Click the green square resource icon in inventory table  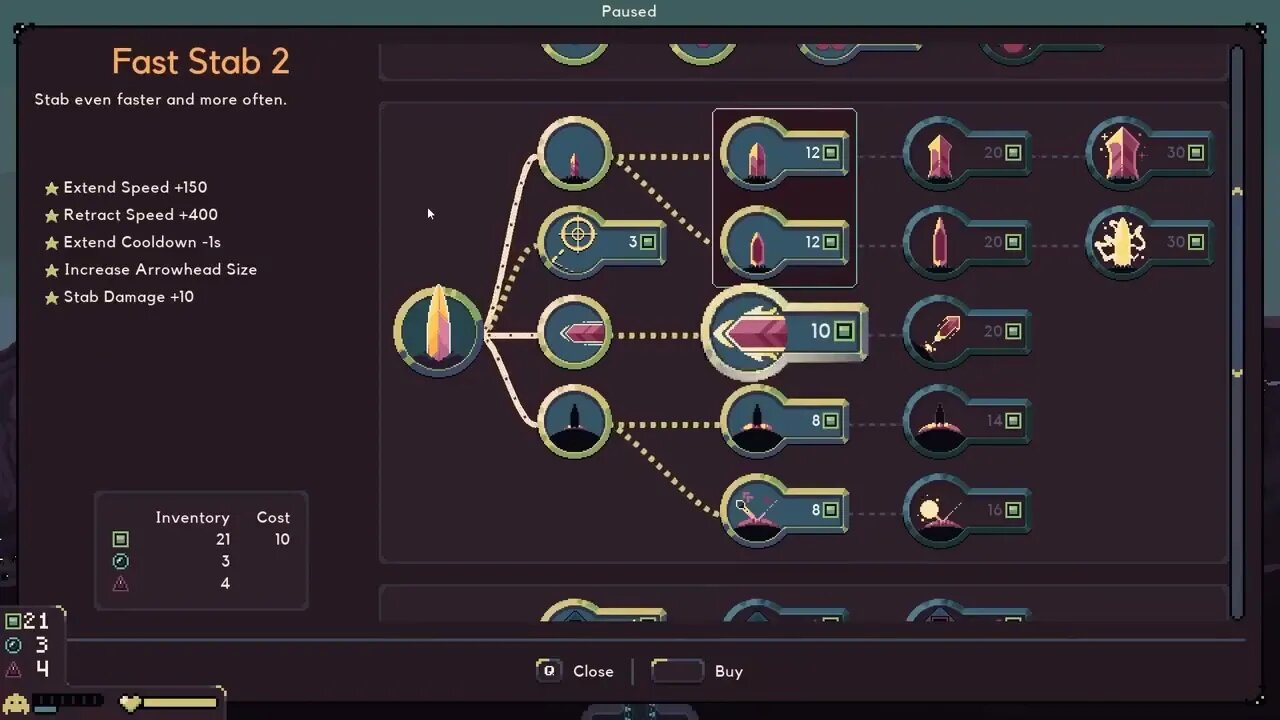click(121, 539)
